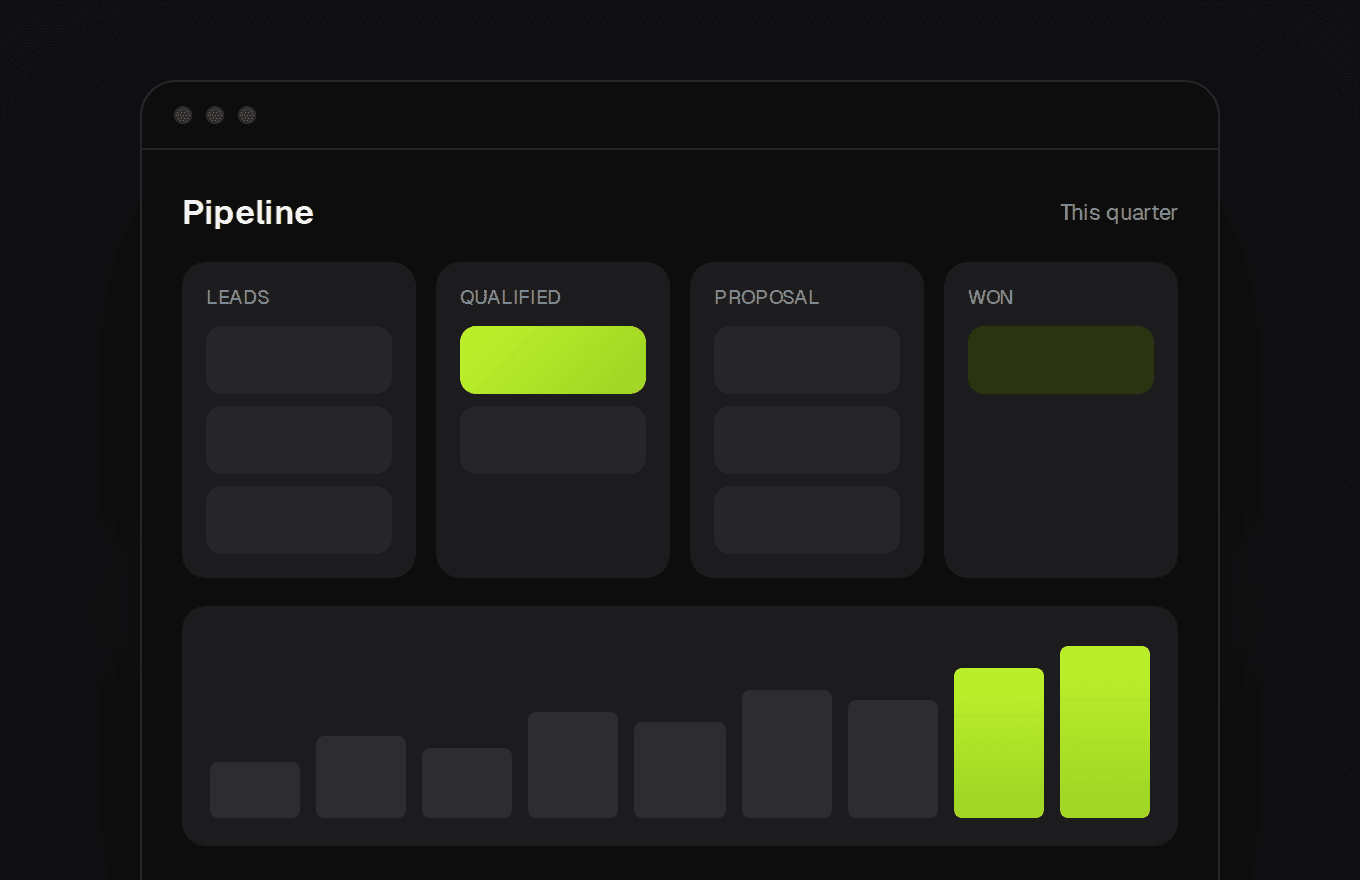
Task: Open the bottom card in Leads column
Action: [299, 520]
